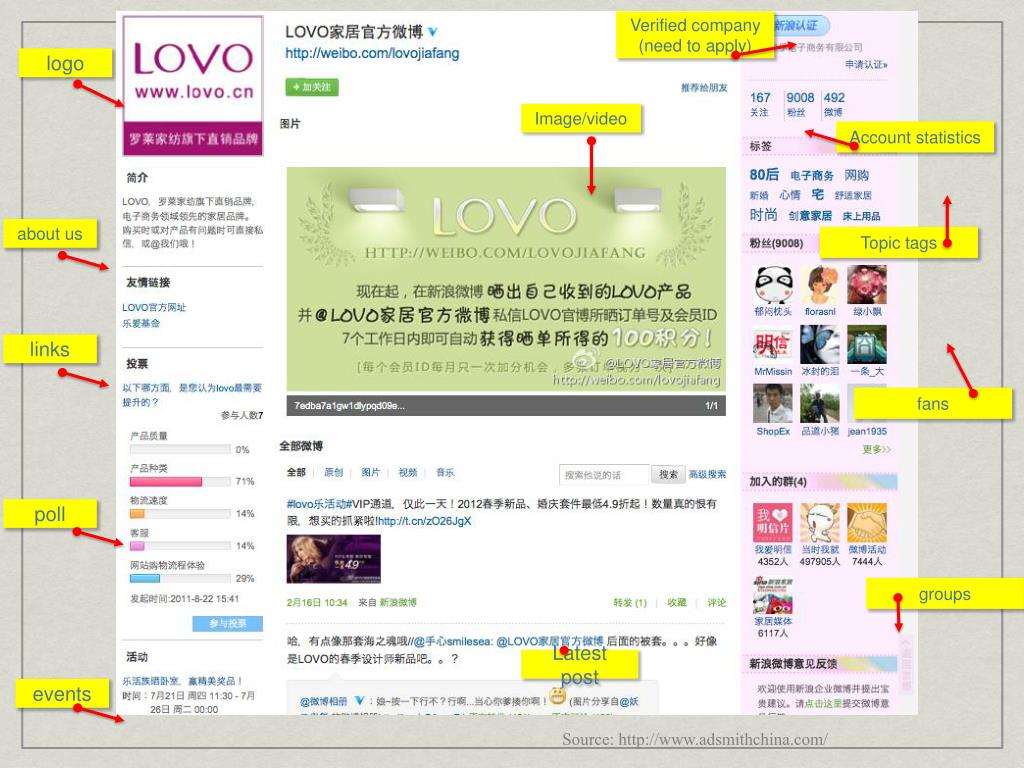Open LOVO官方网址 friendly link

click(154, 308)
